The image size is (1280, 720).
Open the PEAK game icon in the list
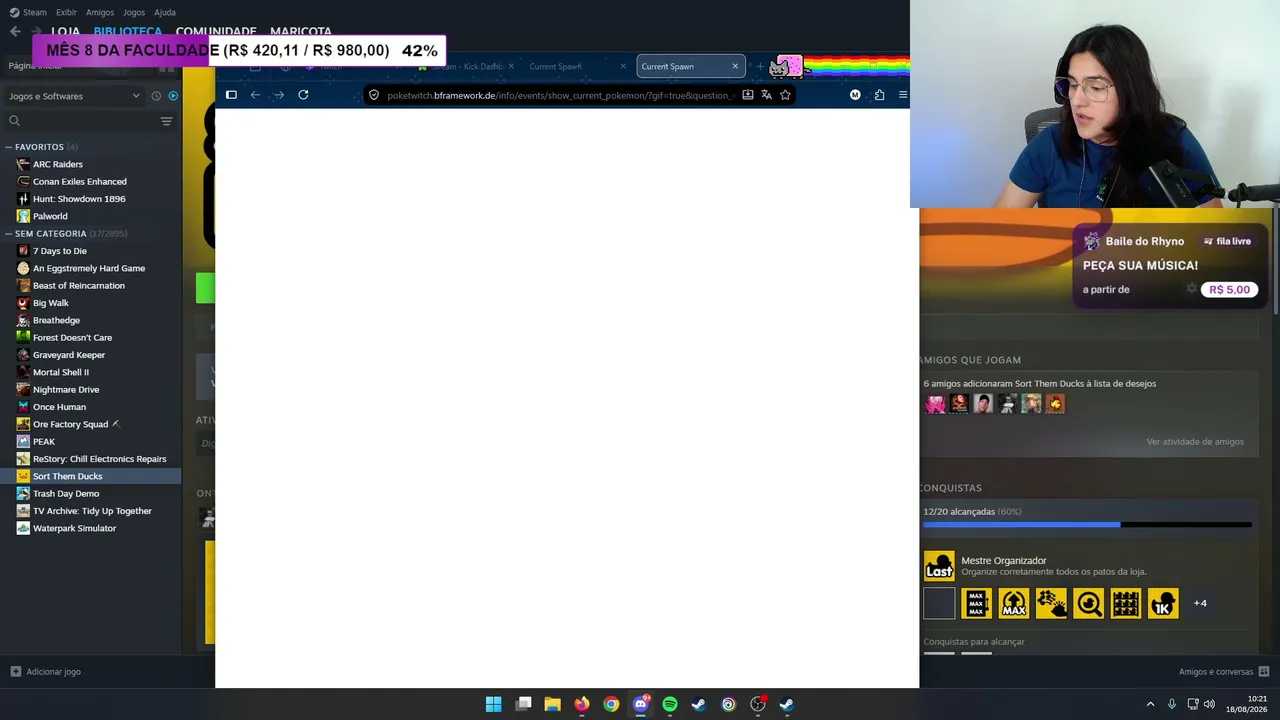coord(23,441)
